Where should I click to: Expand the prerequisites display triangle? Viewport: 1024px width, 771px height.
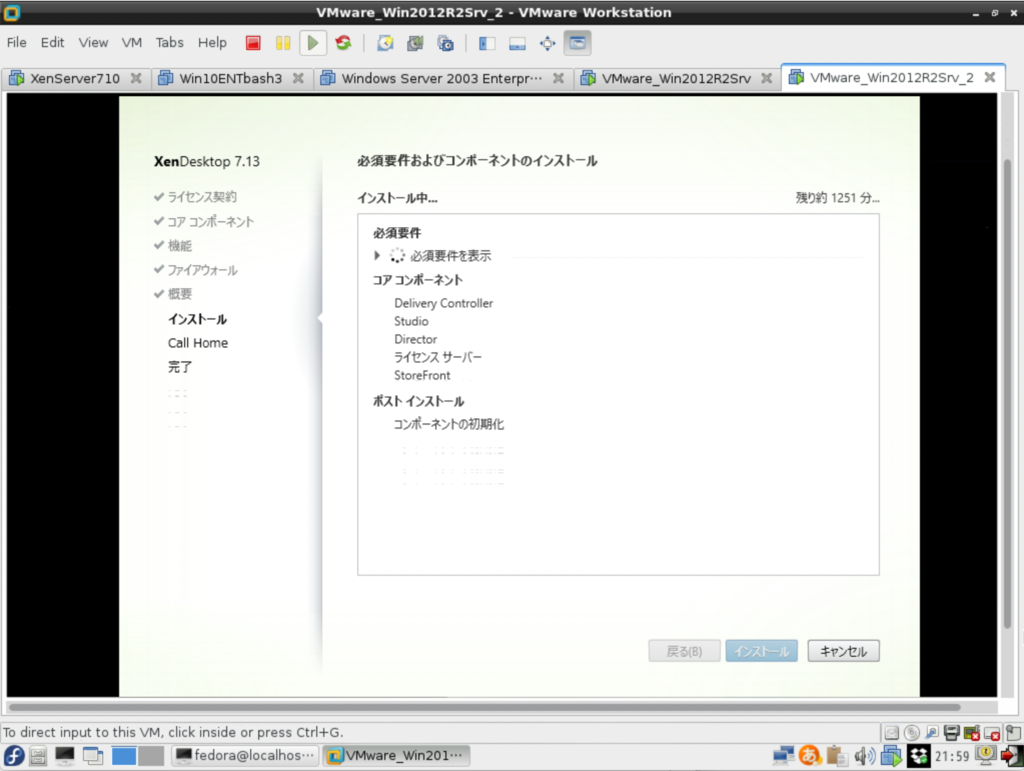[x=377, y=255]
